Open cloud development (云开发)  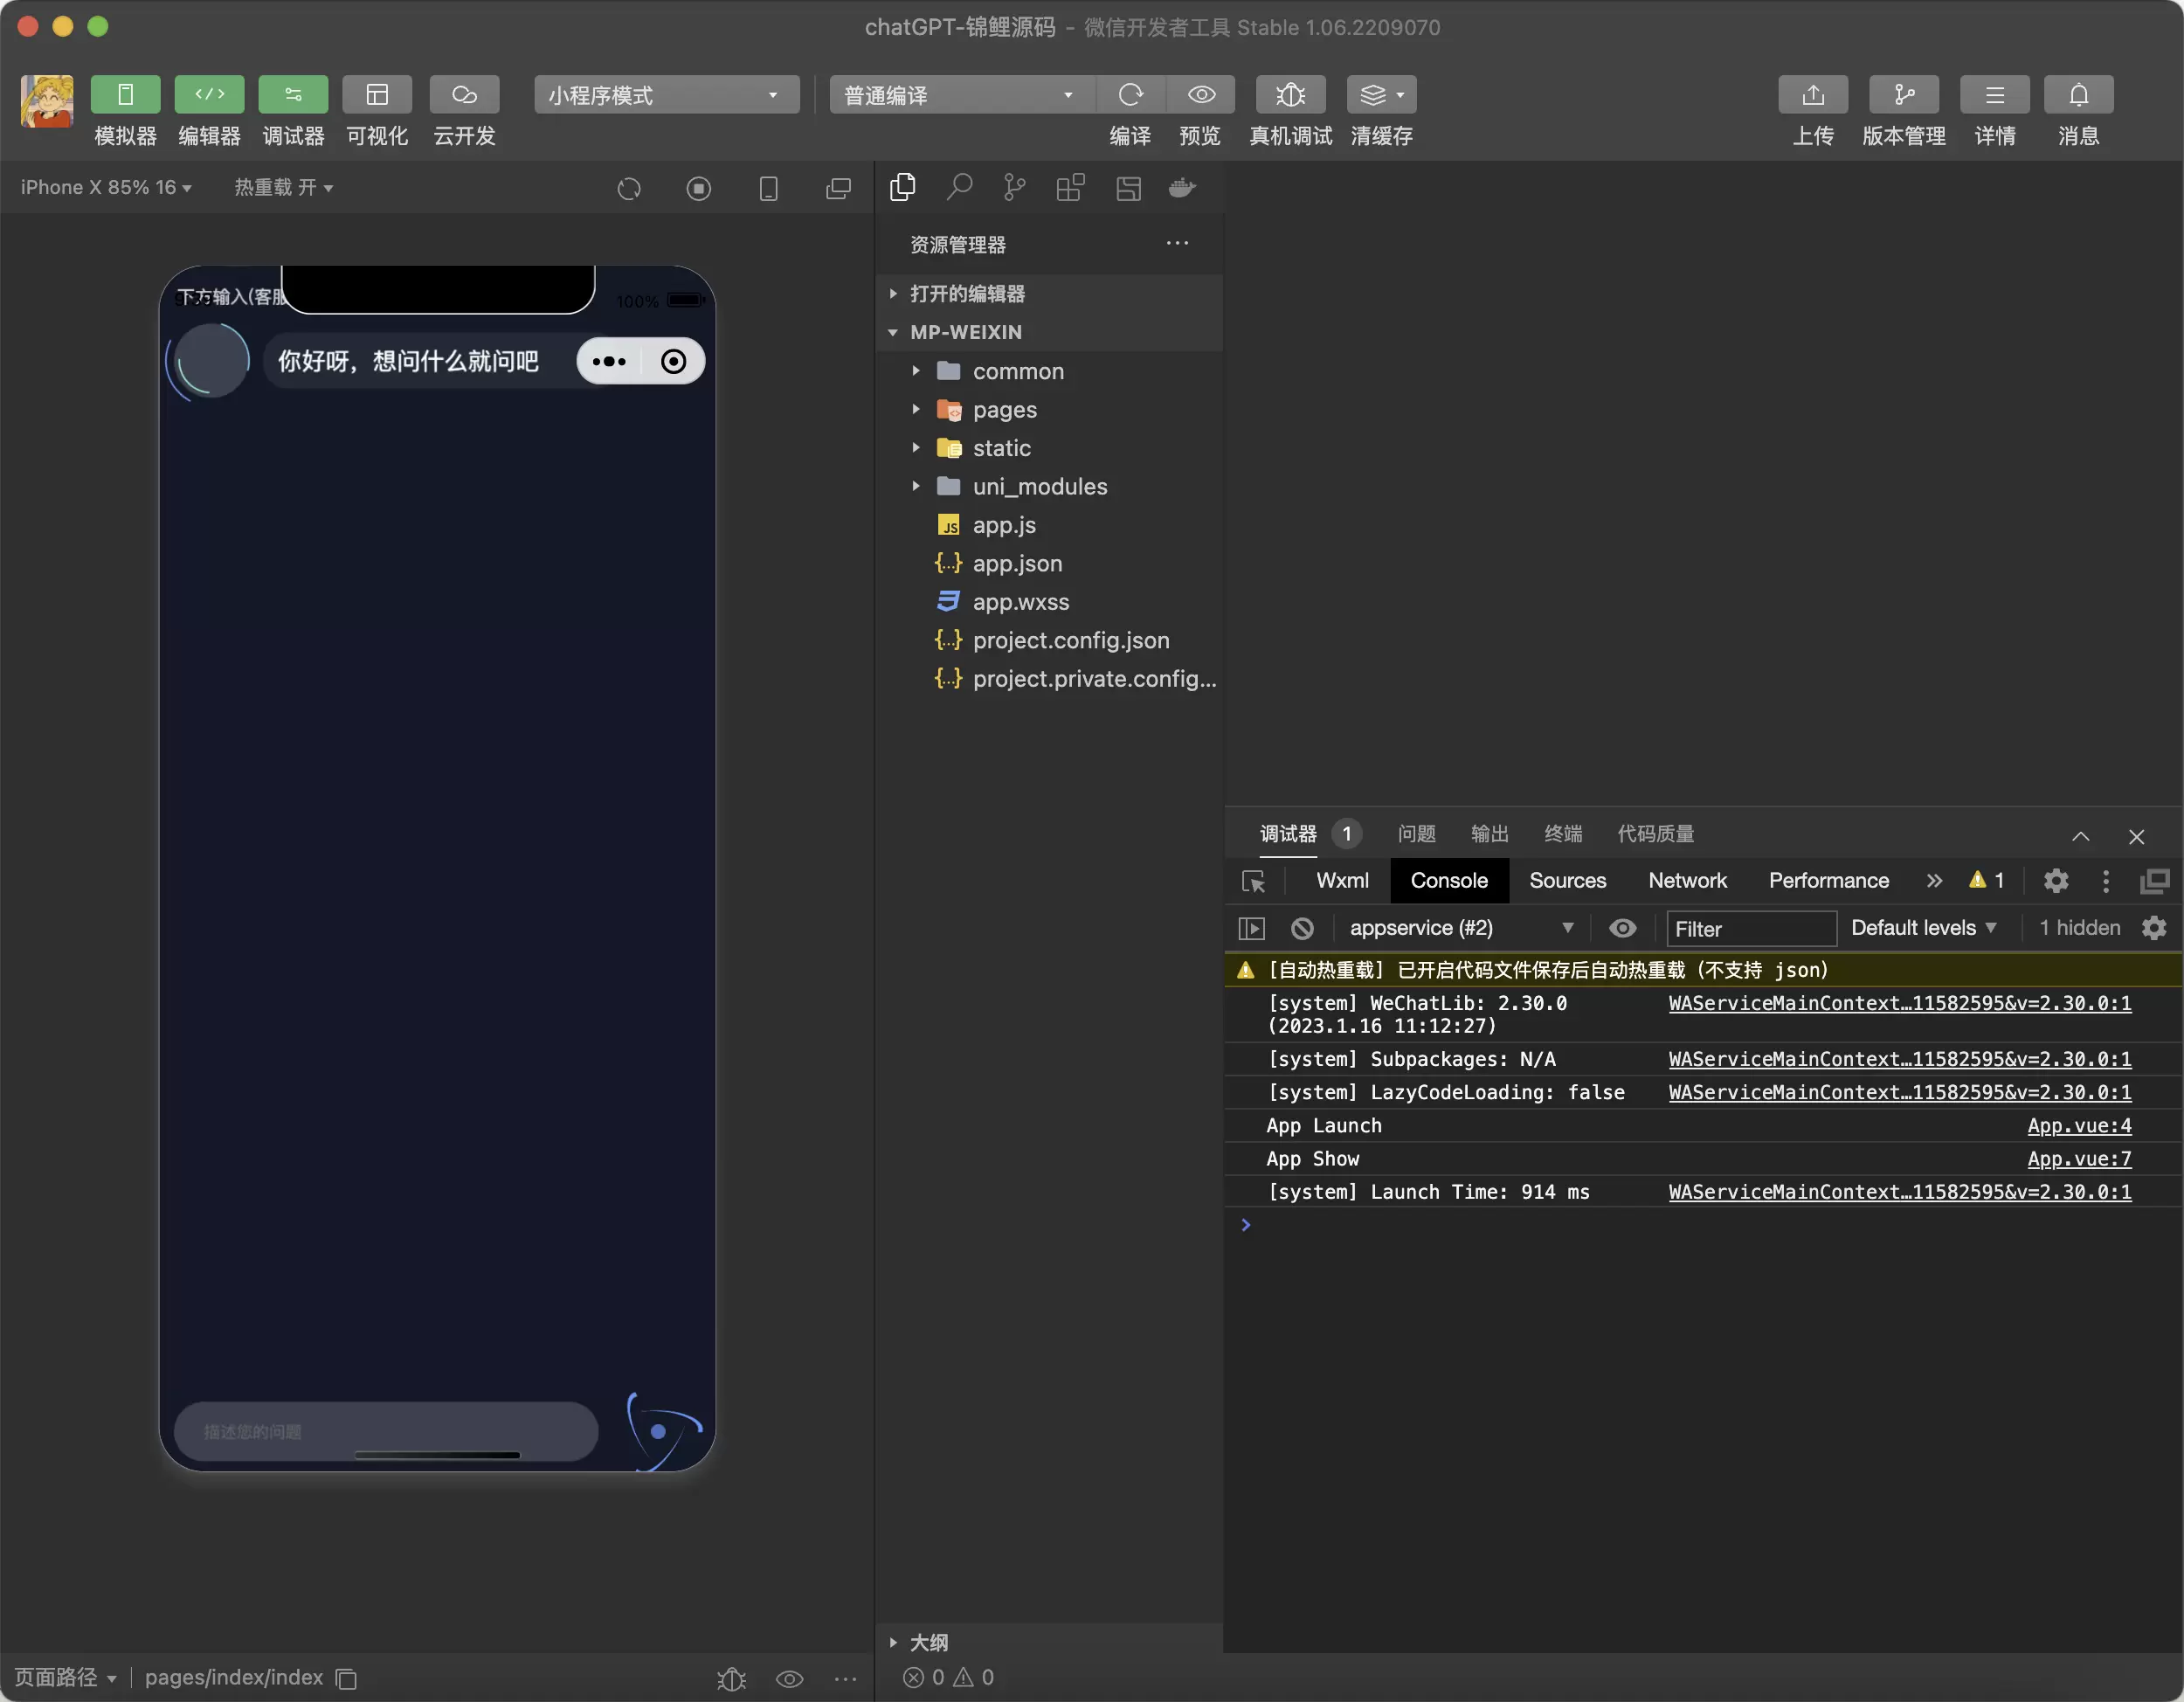click(x=464, y=95)
